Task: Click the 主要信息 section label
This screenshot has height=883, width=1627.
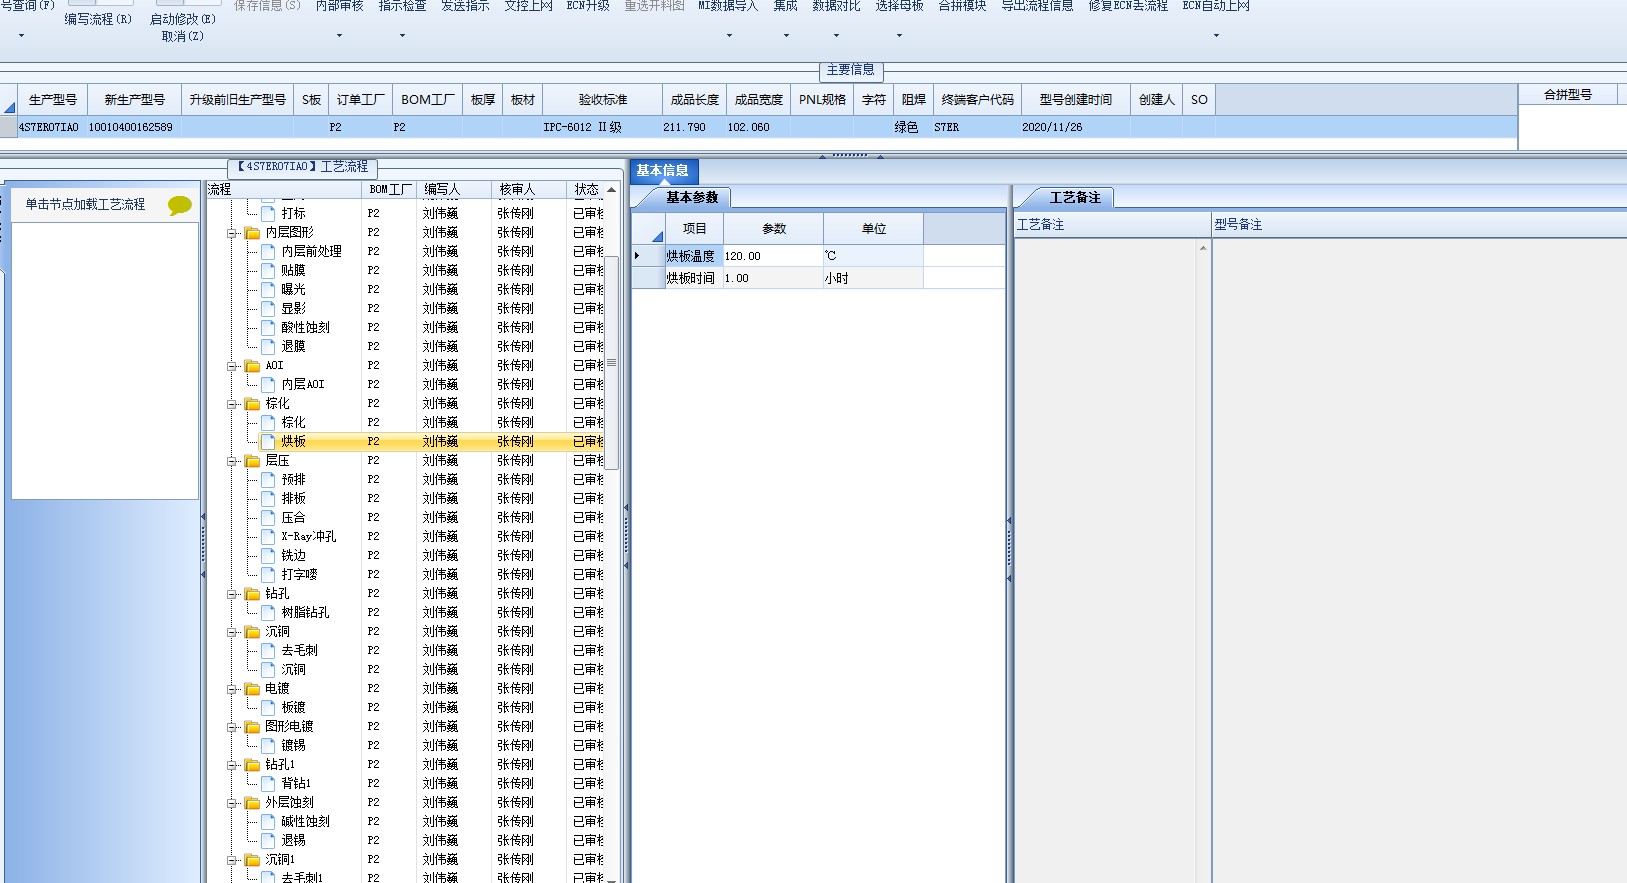Action: [x=850, y=70]
